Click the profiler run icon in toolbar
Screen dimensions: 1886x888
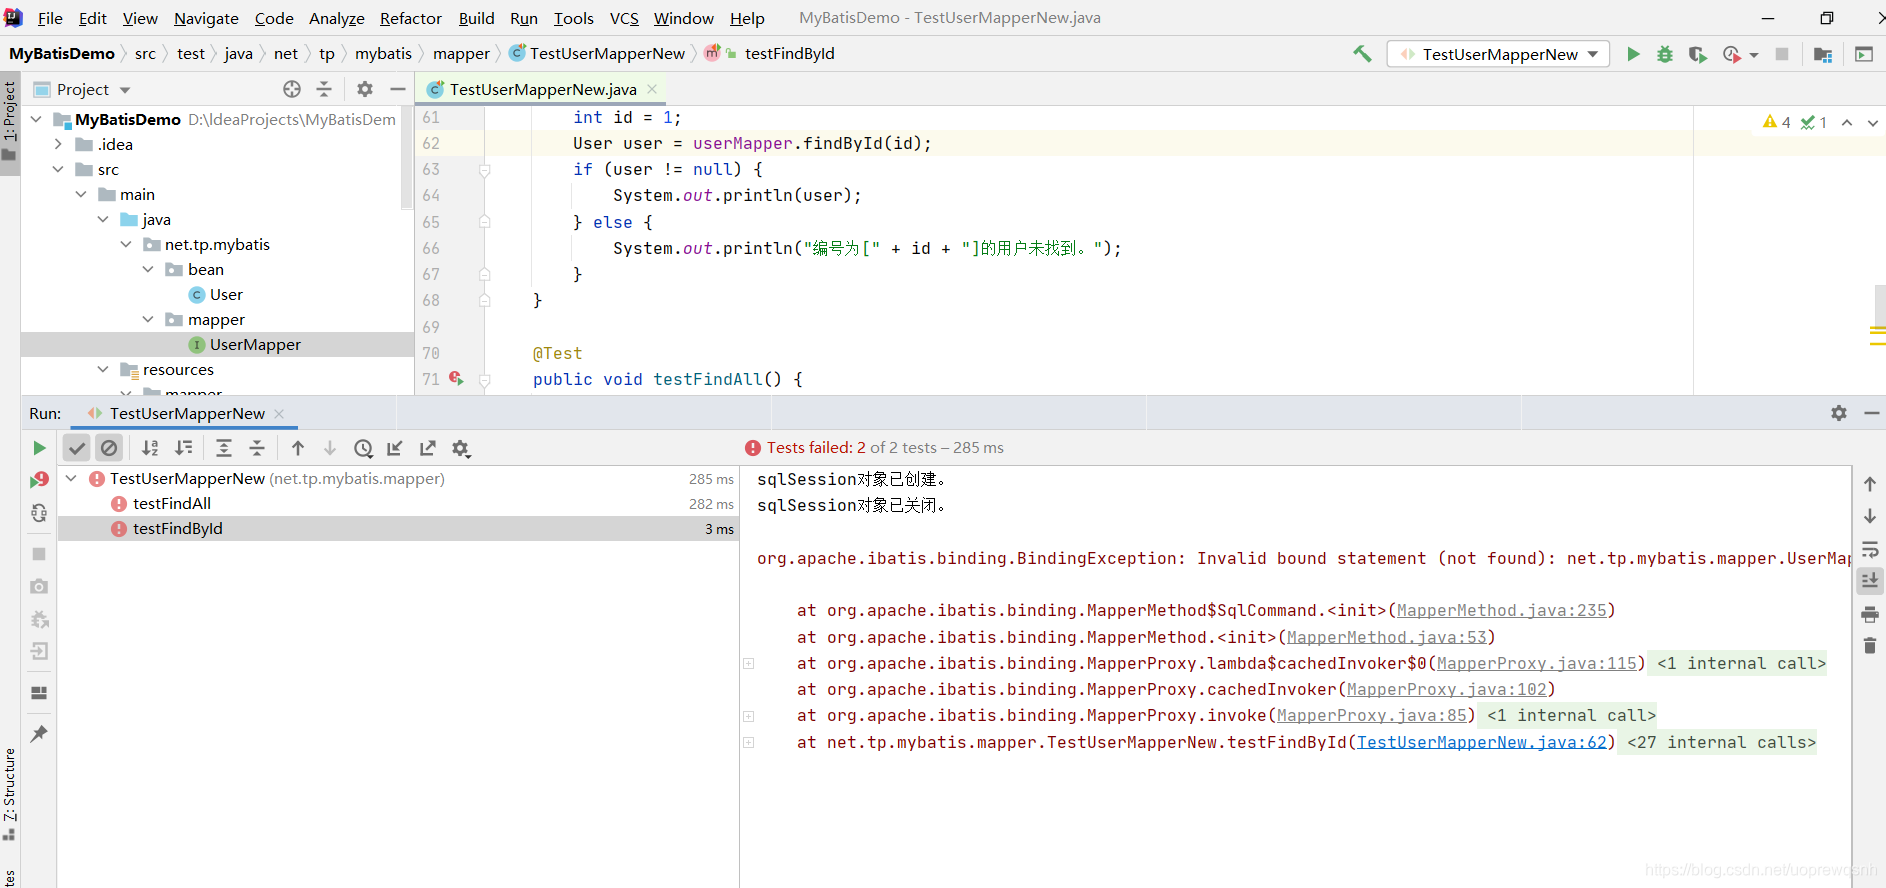1732,54
